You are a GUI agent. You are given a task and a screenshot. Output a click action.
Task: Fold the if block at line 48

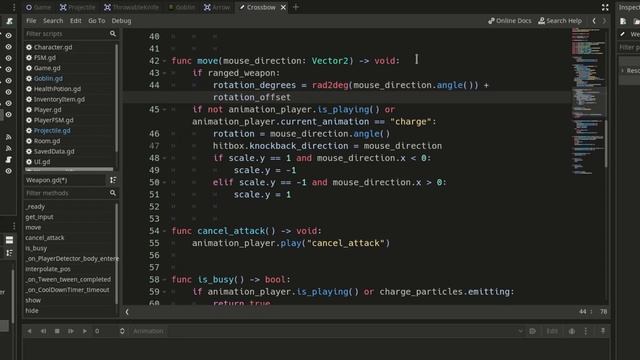tap(164, 158)
